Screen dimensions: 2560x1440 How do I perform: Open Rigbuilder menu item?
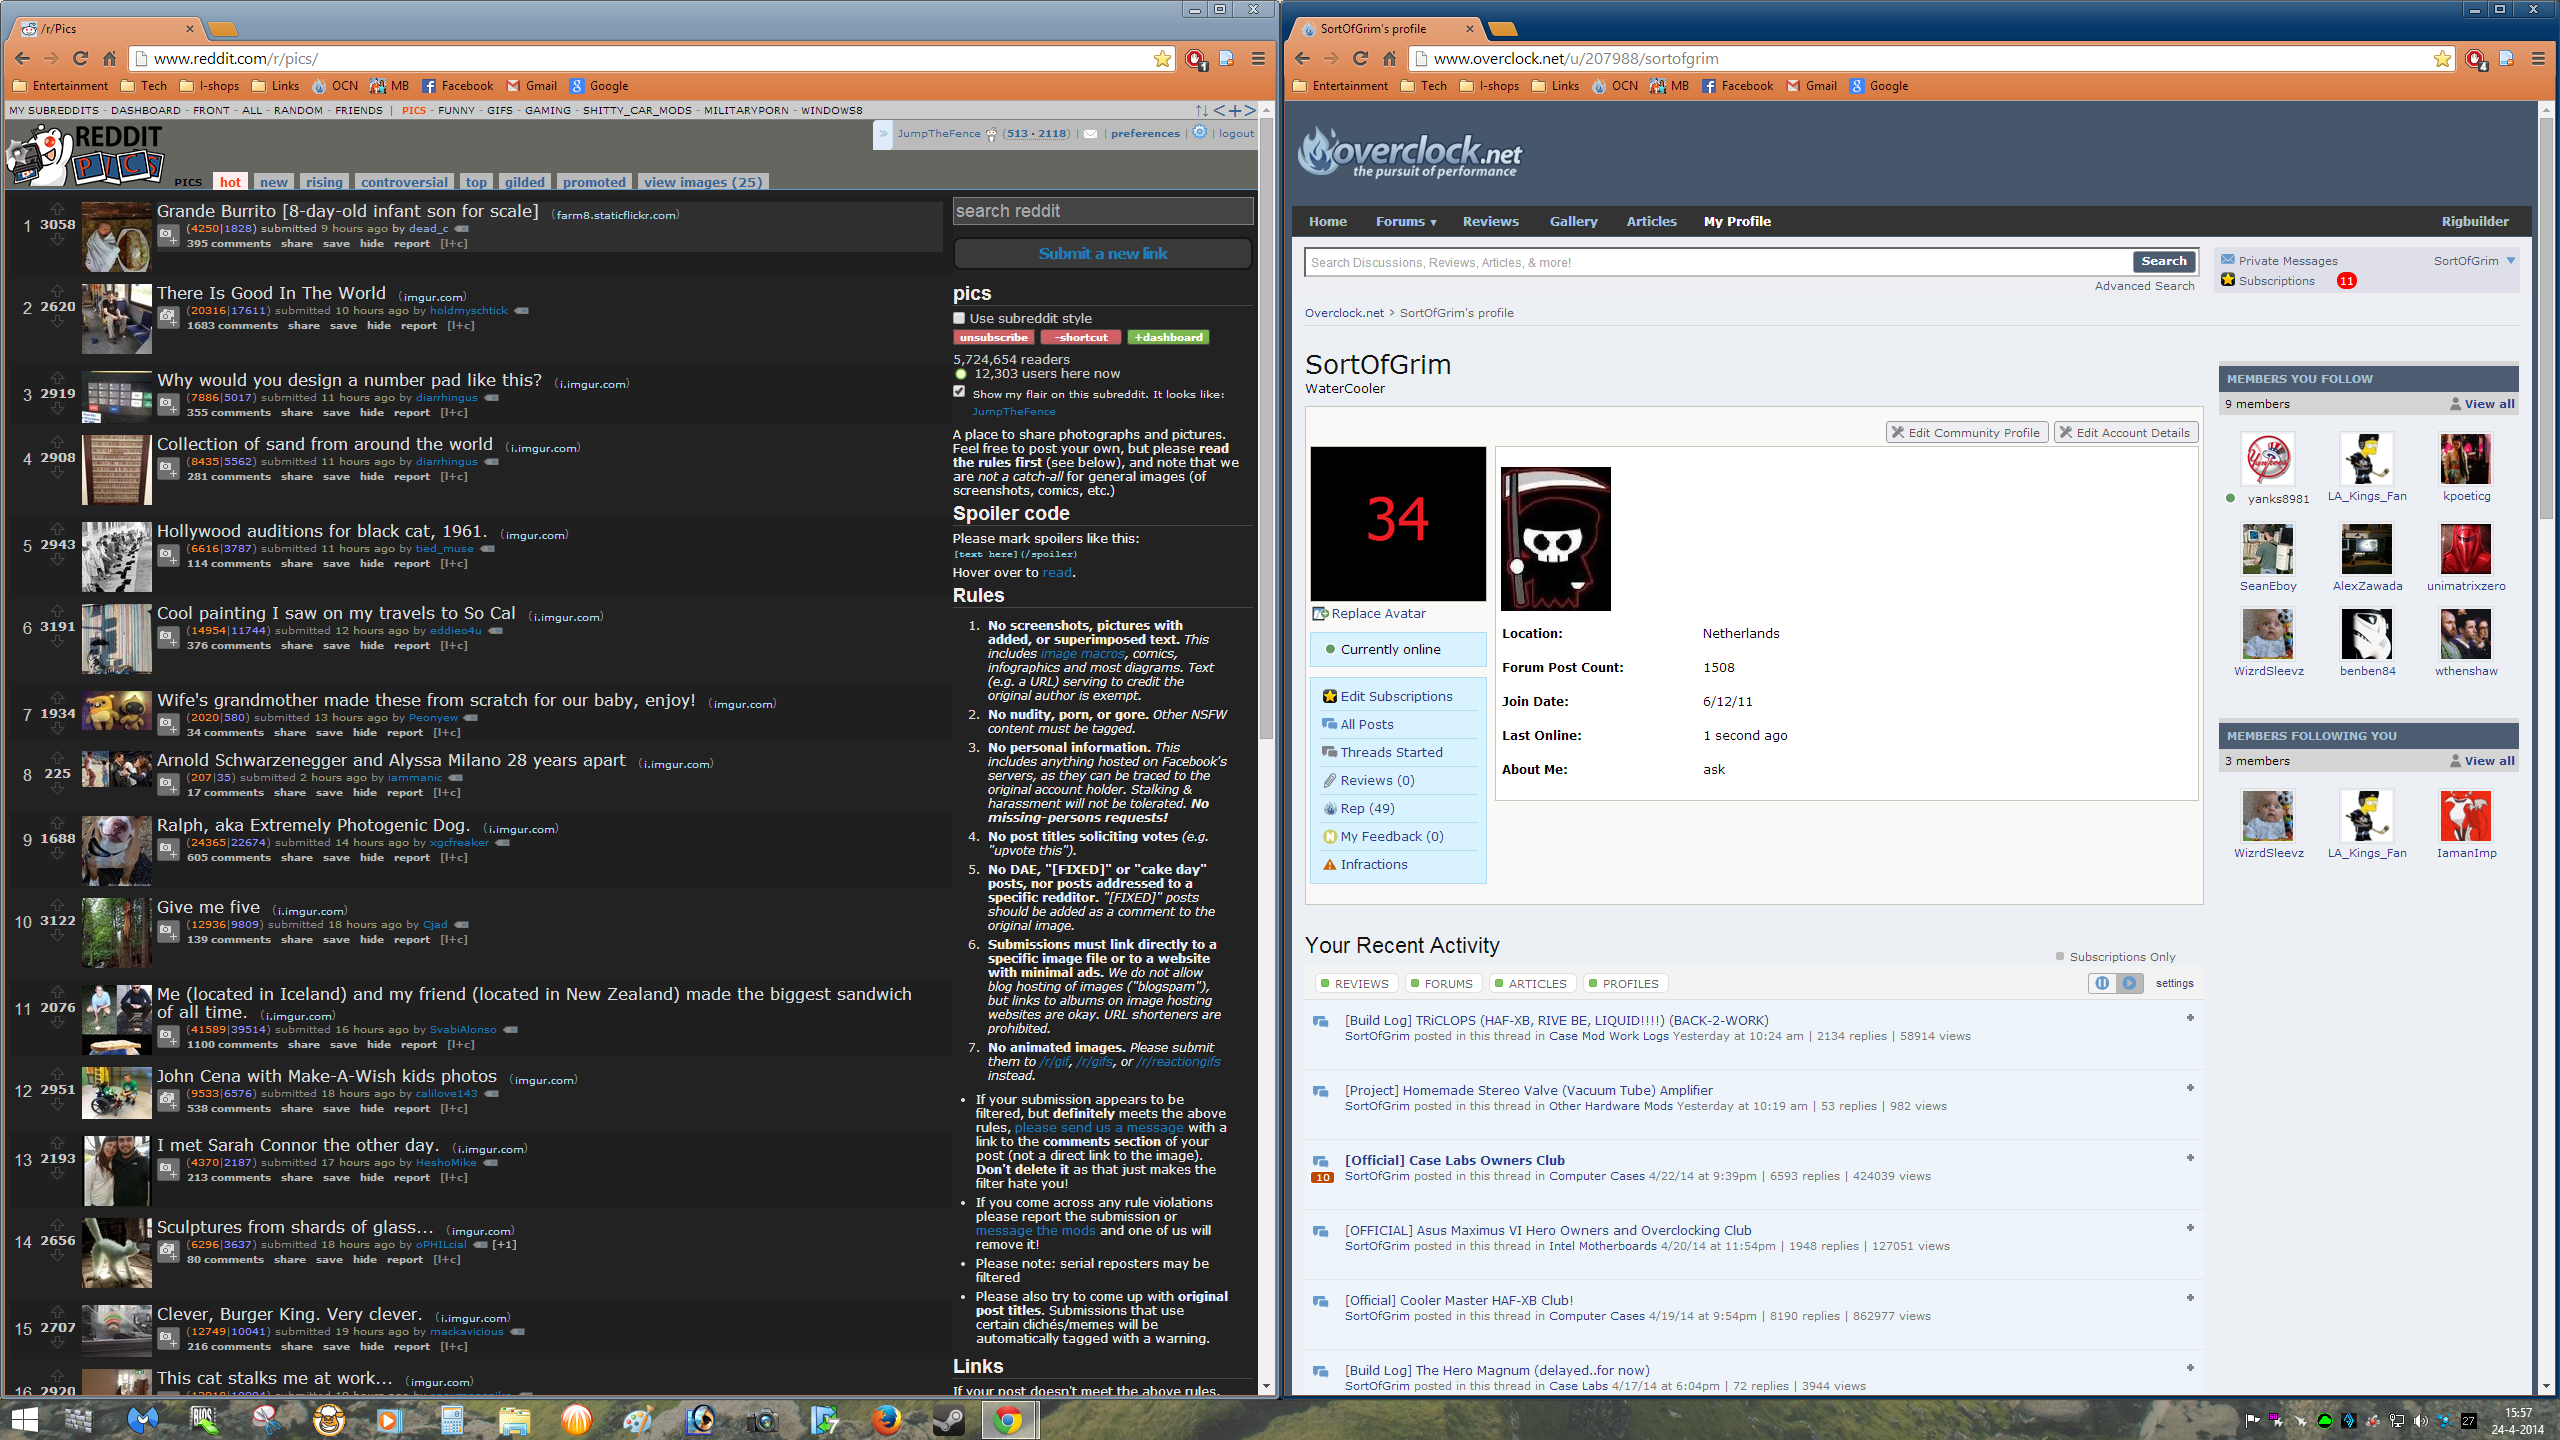[x=2474, y=221]
